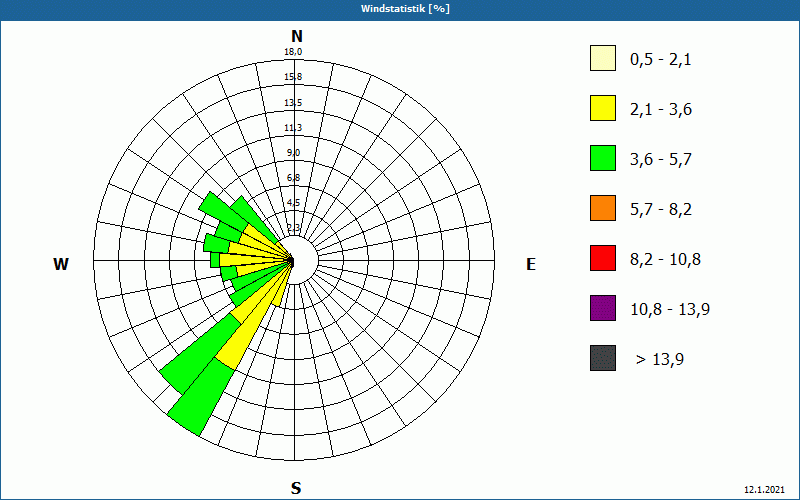Click the 'Windstatistik [%]' title
The height and width of the screenshot is (500, 800).
405,9
